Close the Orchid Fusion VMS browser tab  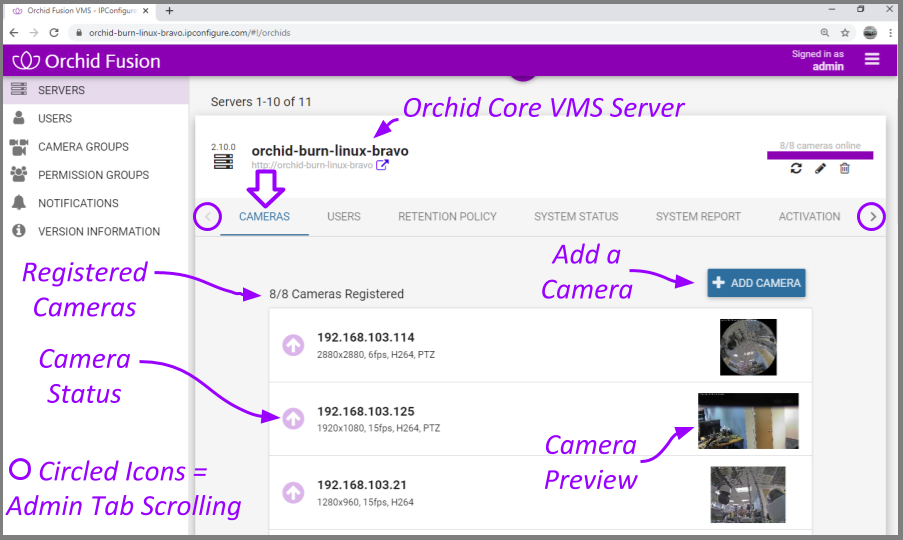[x=146, y=11]
